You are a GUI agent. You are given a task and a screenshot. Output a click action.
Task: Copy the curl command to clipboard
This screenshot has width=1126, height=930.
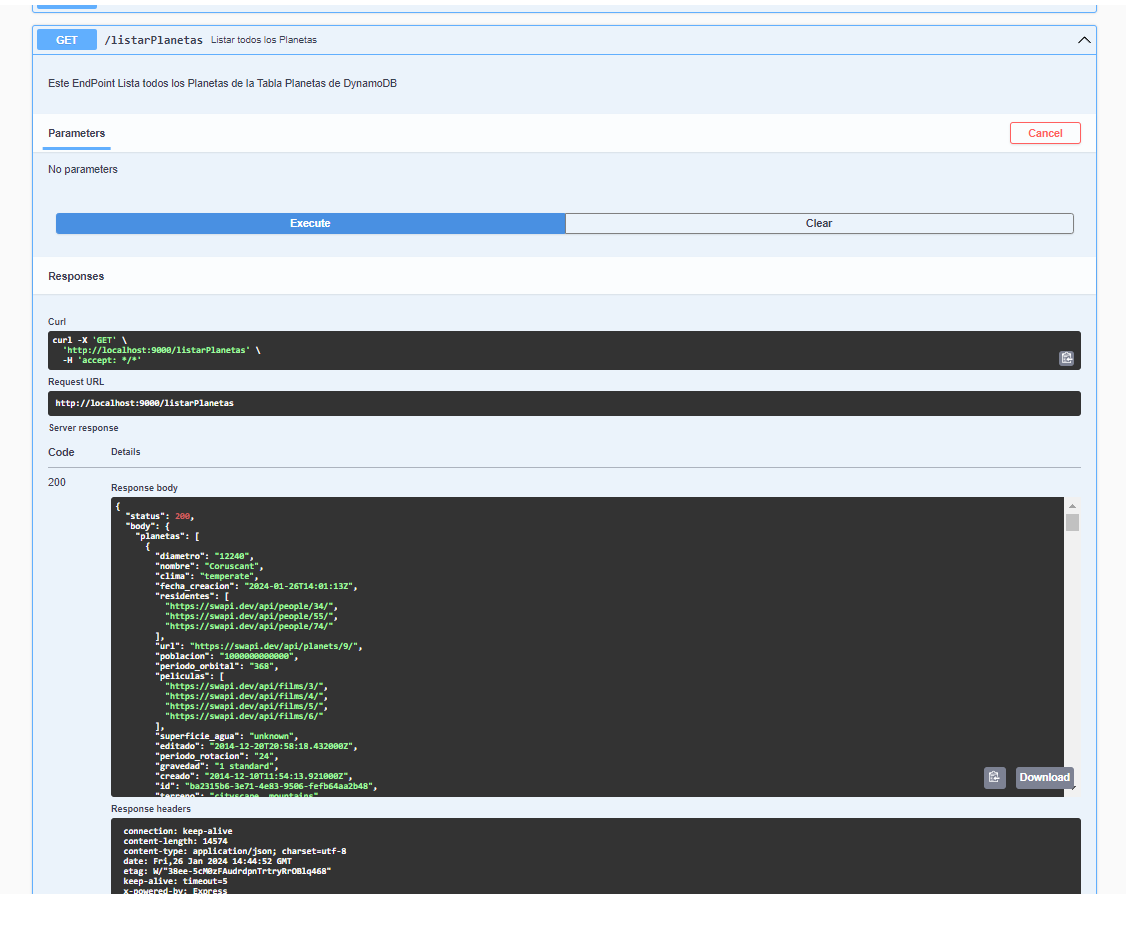click(x=1066, y=358)
